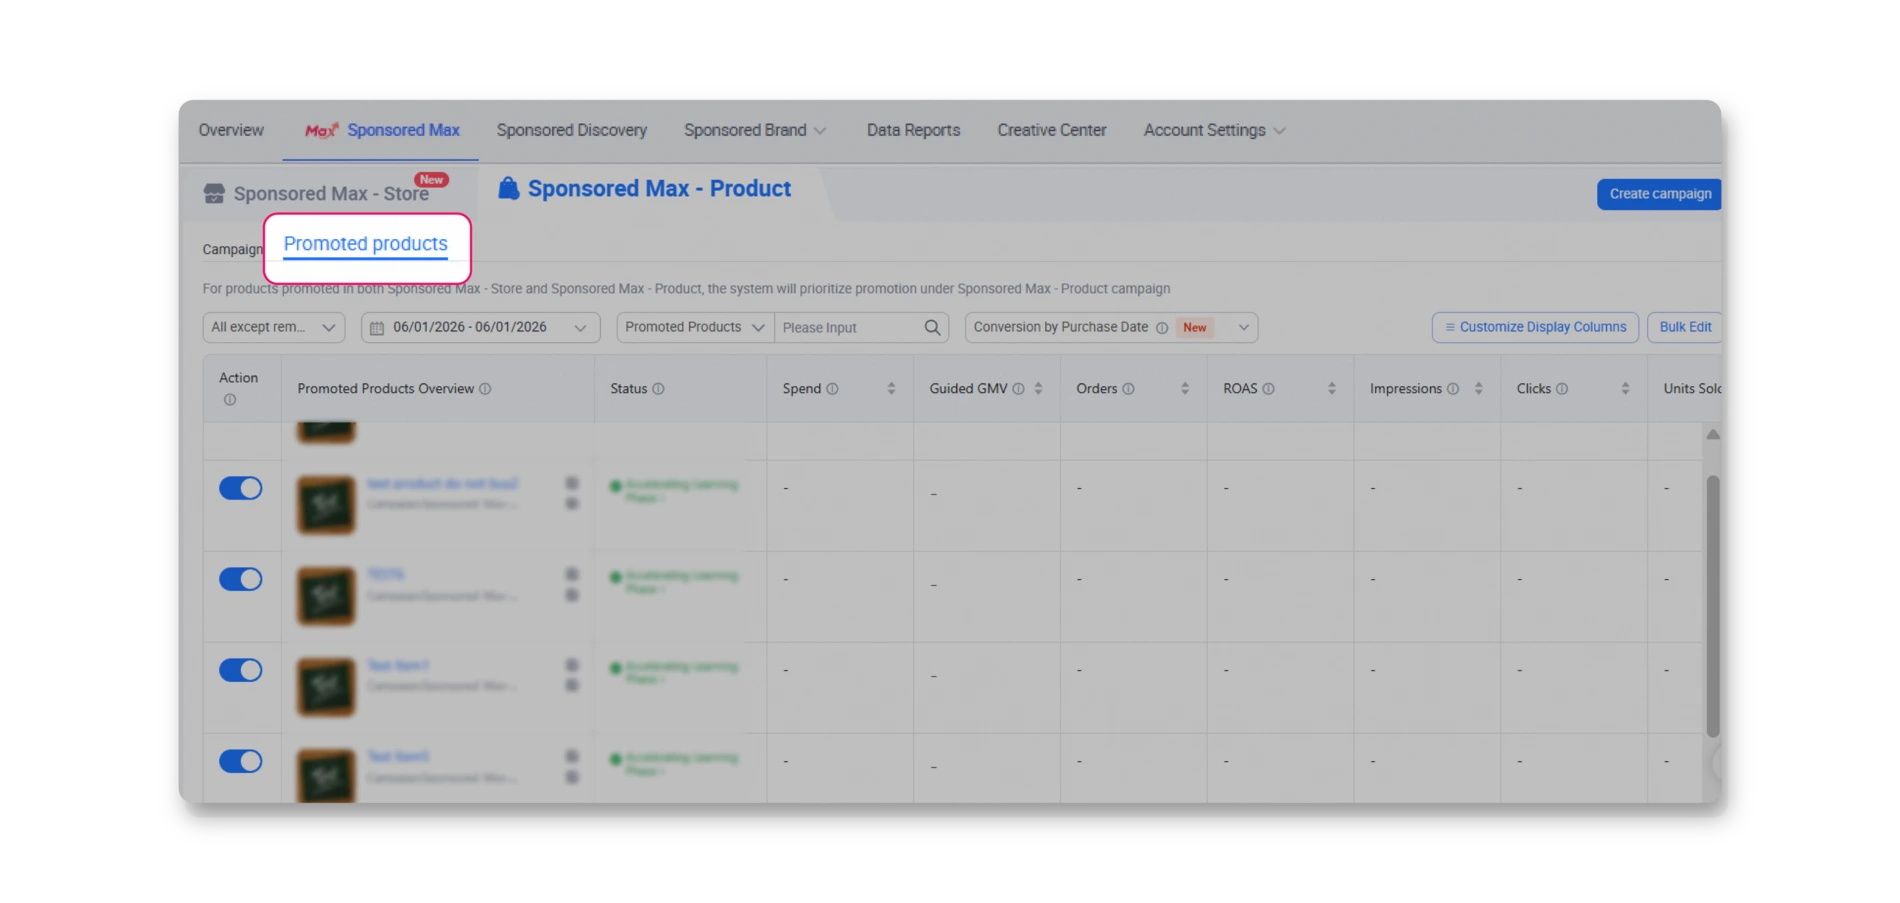Toggle off the first visible product switch
The height and width of the screenshot is (903, 1900).
click(x=241, y=488)
